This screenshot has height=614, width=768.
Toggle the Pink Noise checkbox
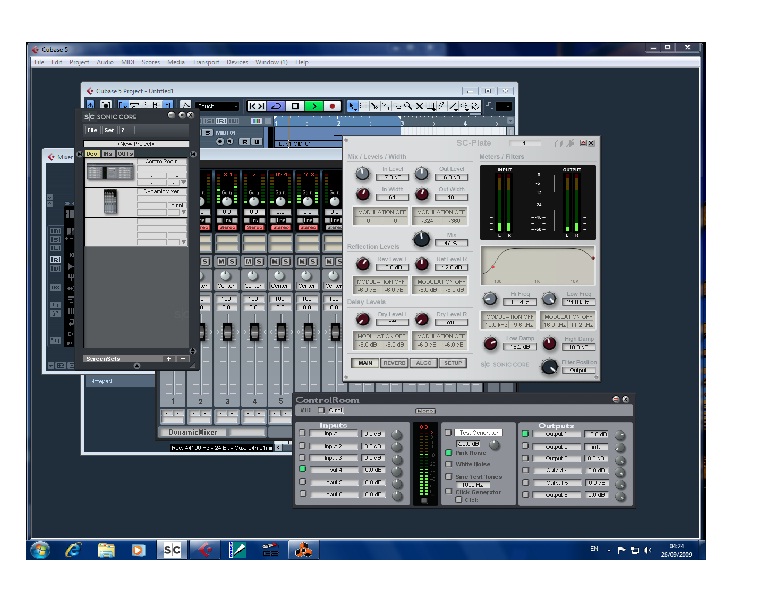point(449,453)
